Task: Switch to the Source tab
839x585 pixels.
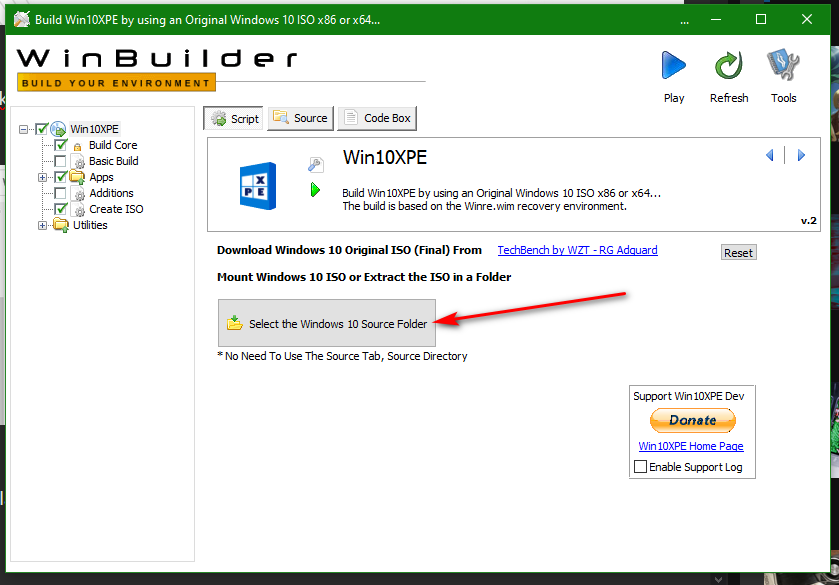Action: point(300,118)
